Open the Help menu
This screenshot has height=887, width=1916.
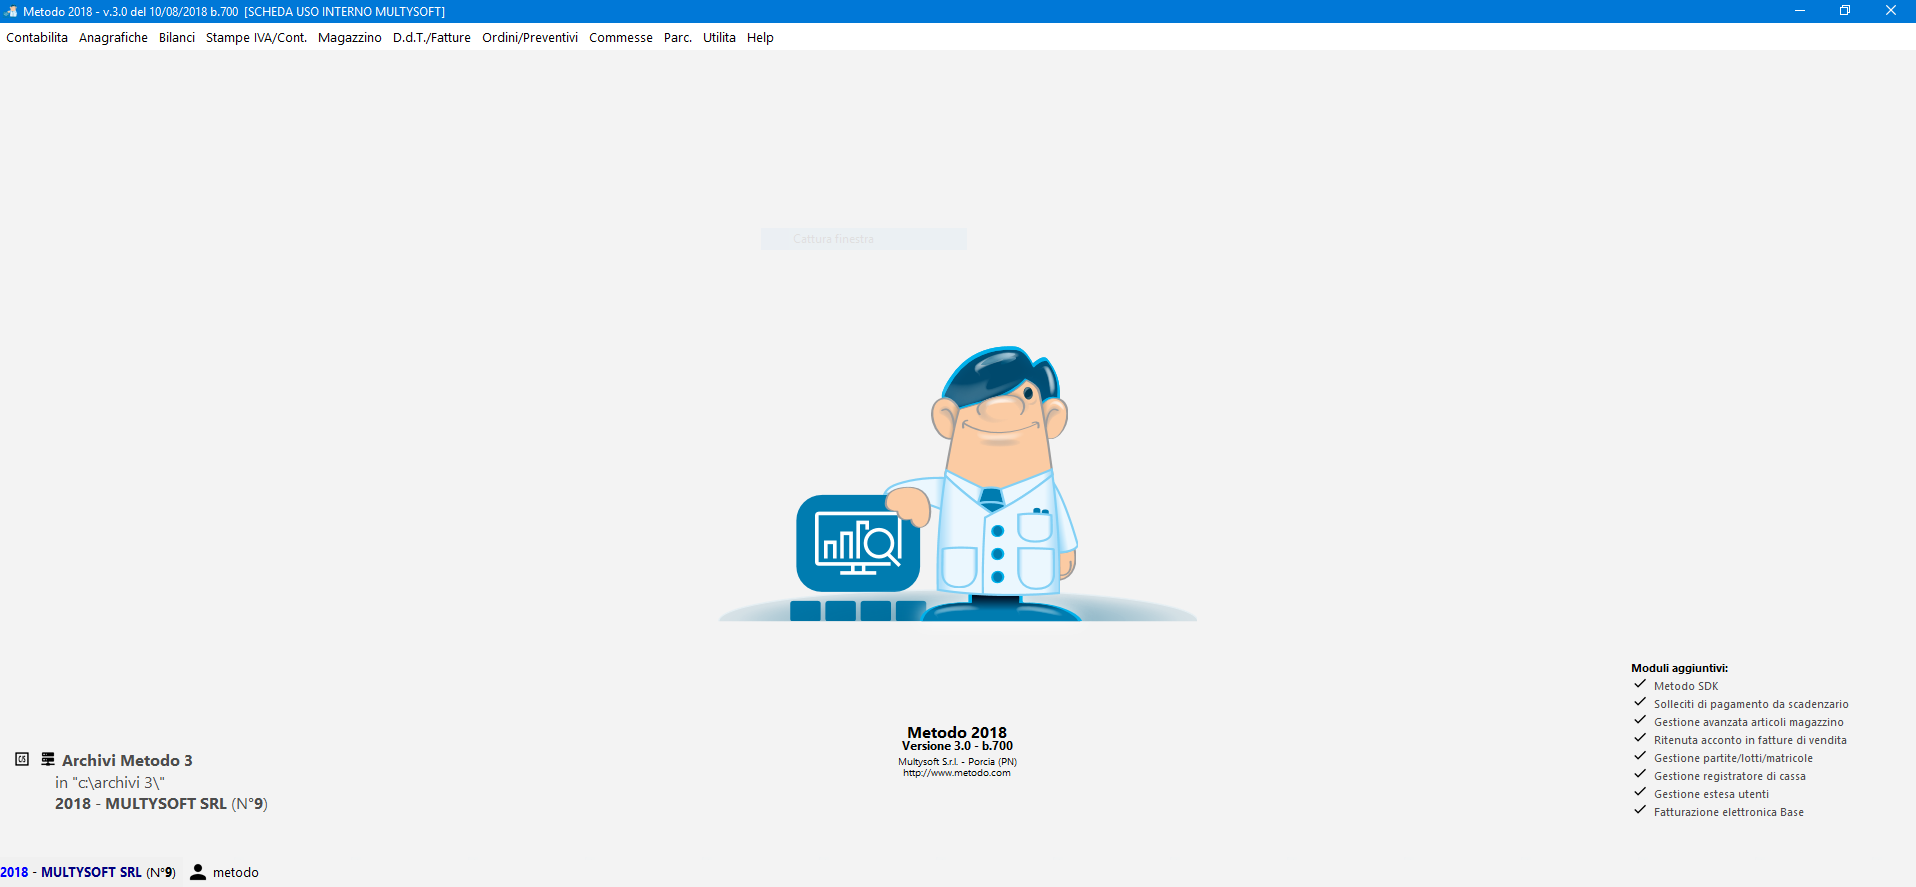760,37
